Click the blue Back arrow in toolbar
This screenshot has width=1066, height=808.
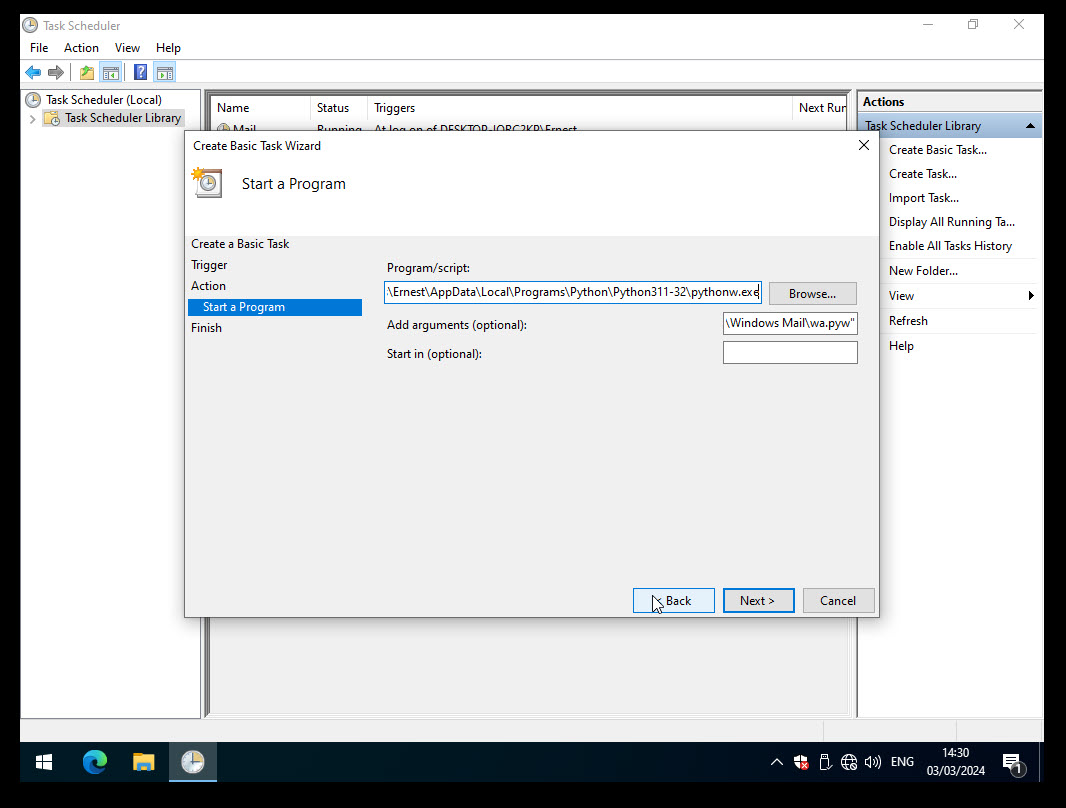(33, 72)
